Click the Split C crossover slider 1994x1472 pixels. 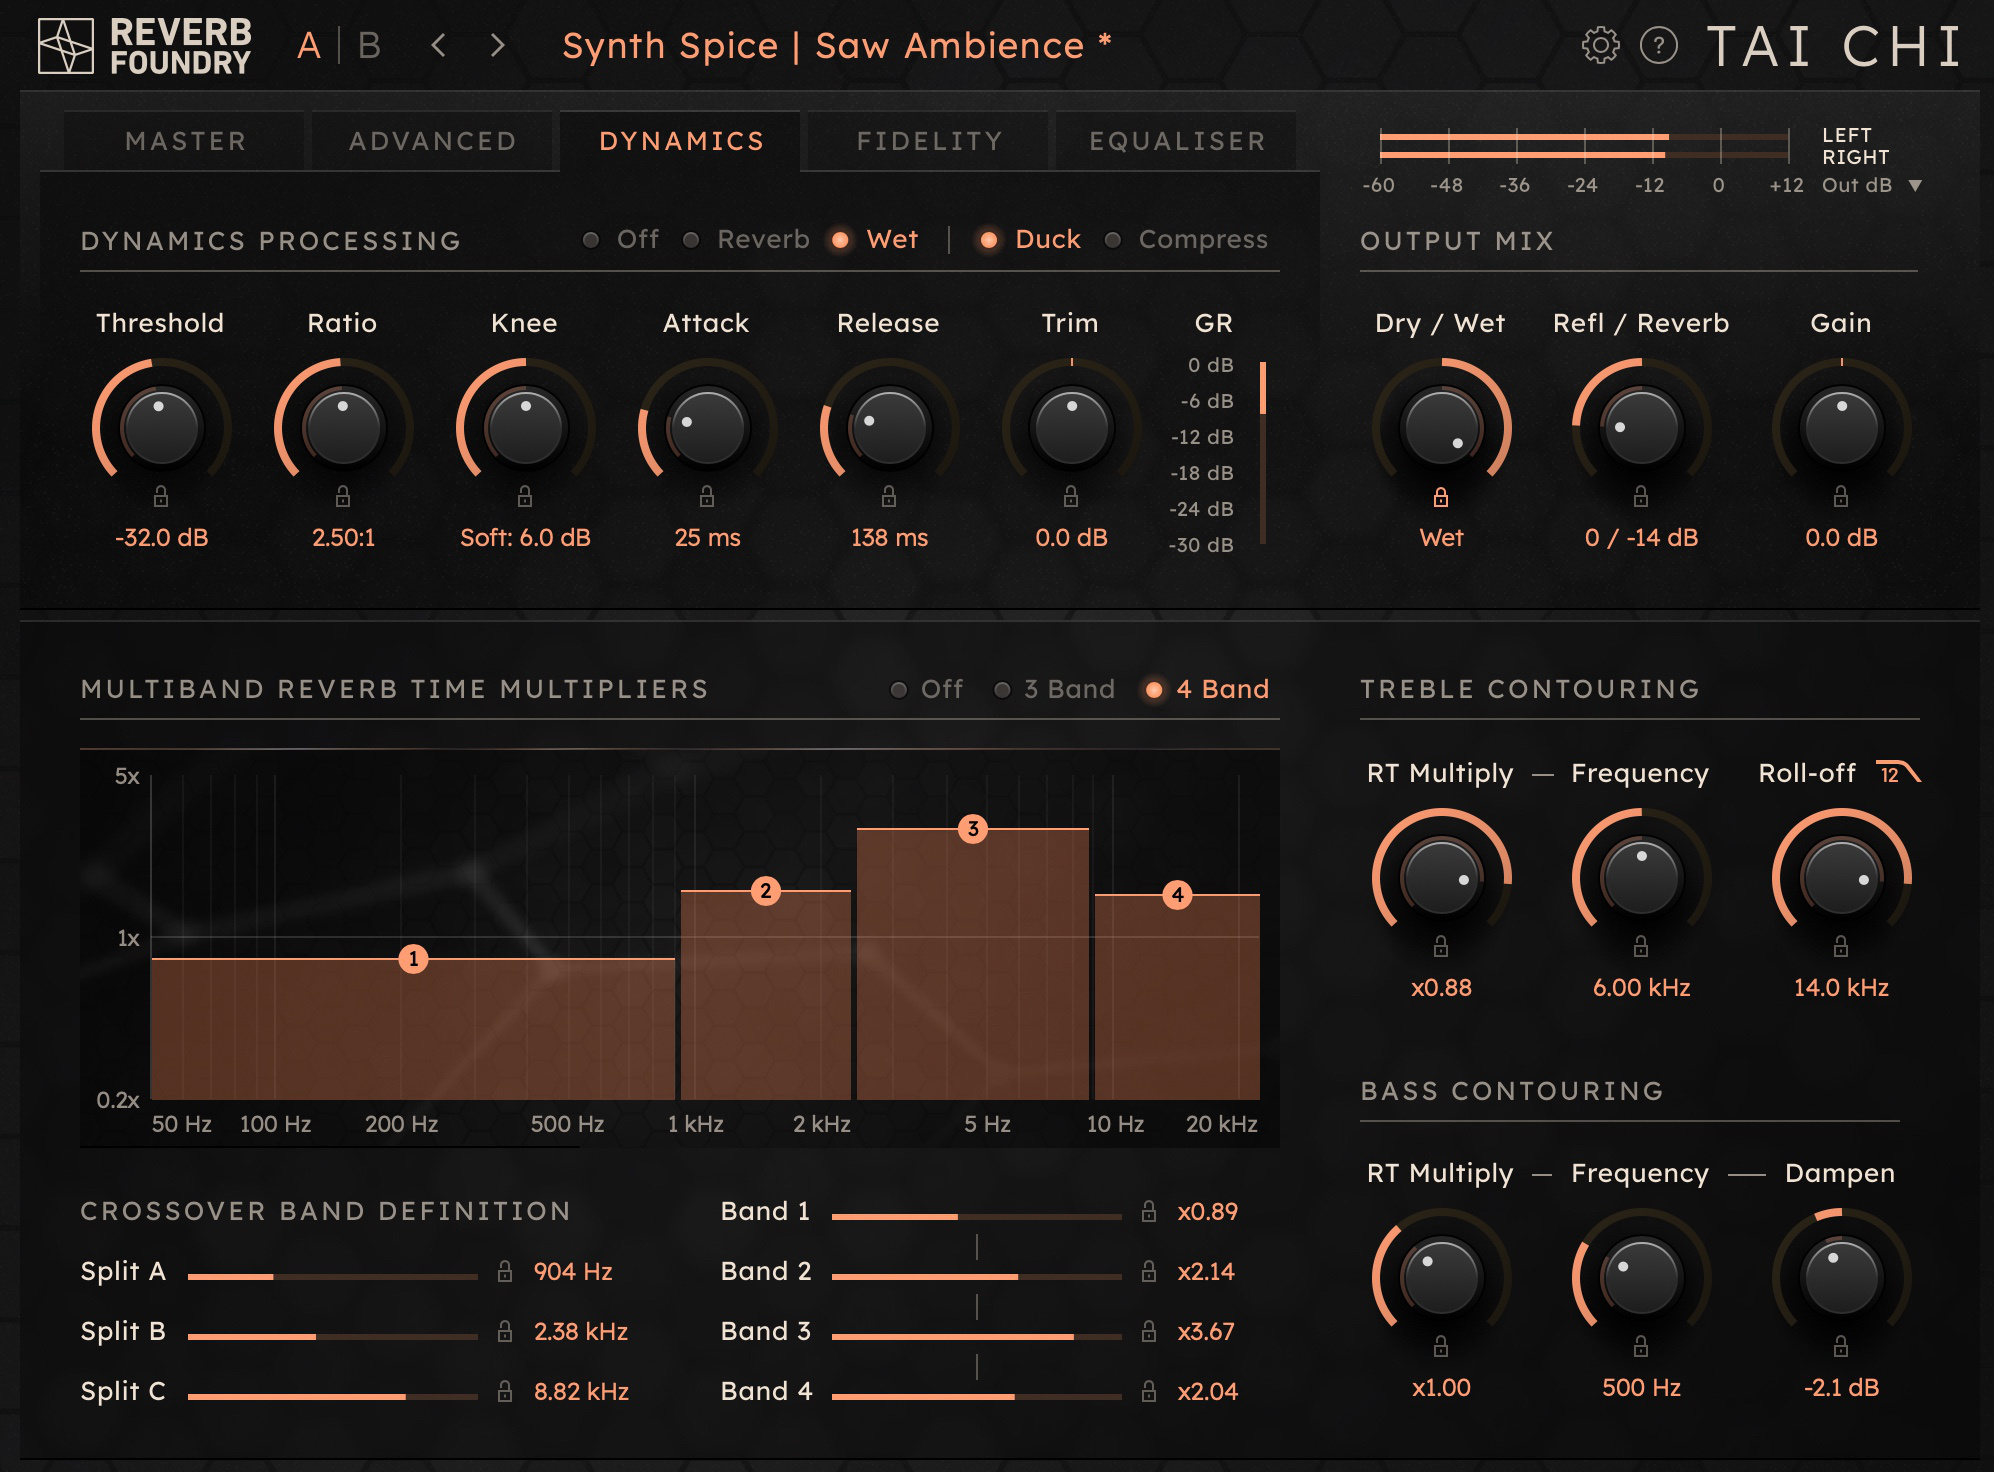pos(333,1397)
